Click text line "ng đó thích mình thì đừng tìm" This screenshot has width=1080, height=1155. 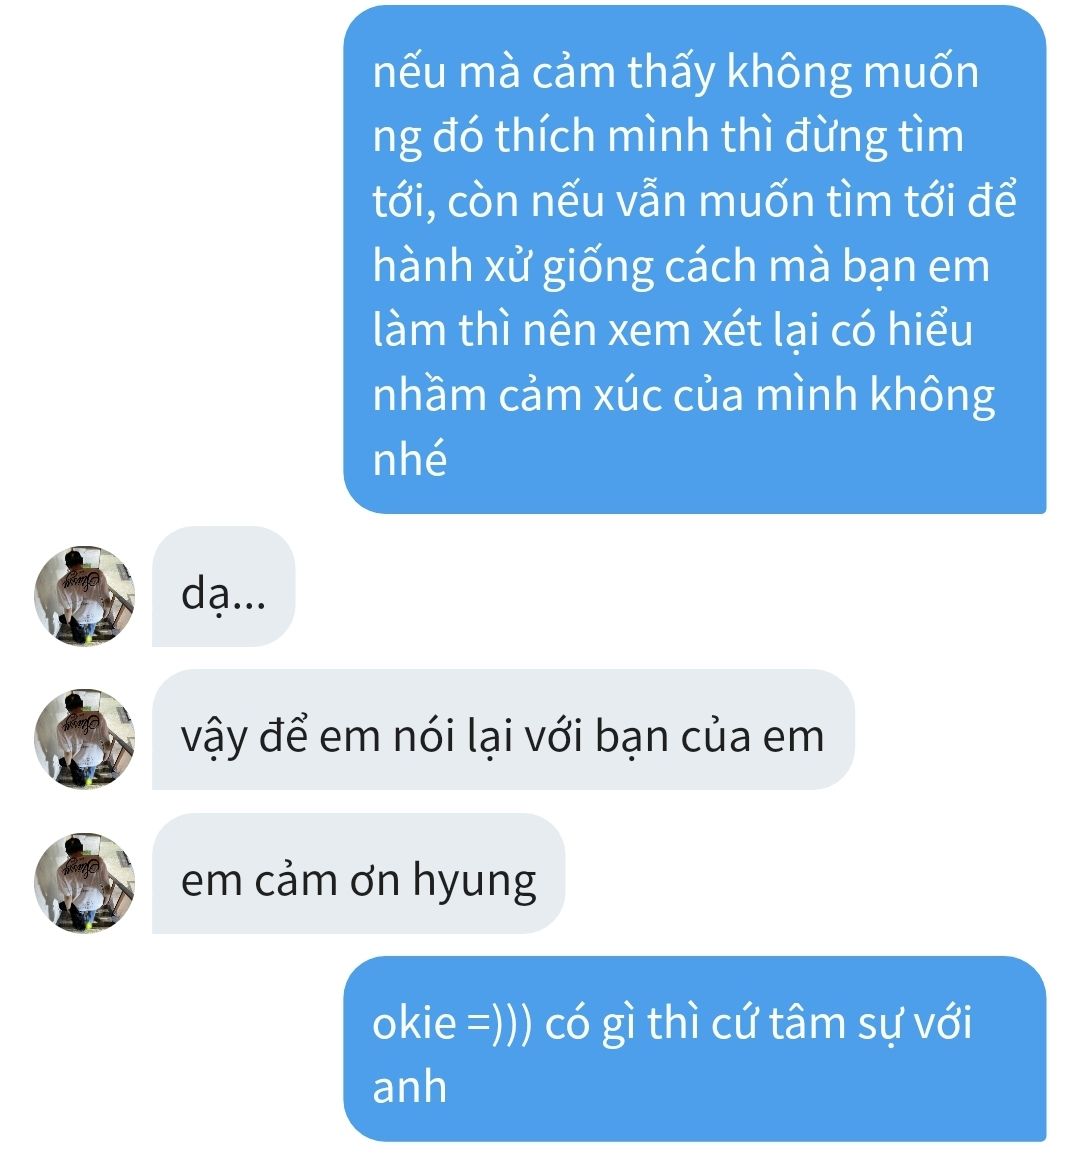coord(668,137)
